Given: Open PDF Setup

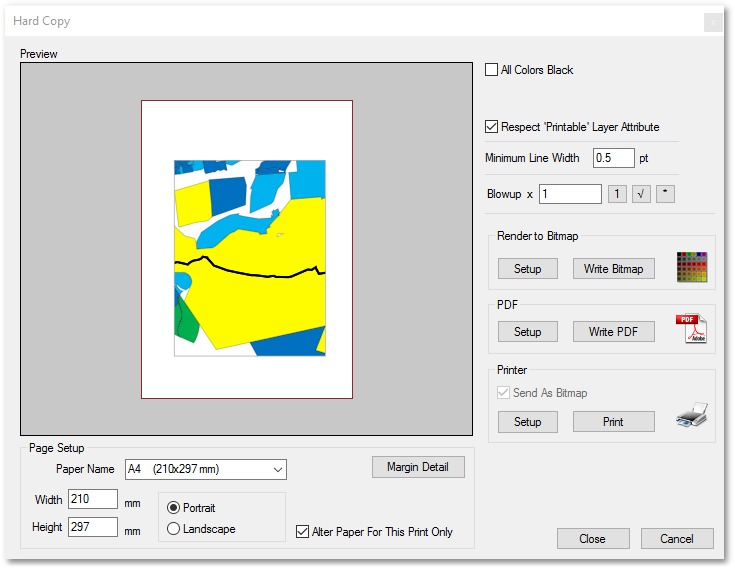Looking at the screenshot, I should [x=528, y=331].
